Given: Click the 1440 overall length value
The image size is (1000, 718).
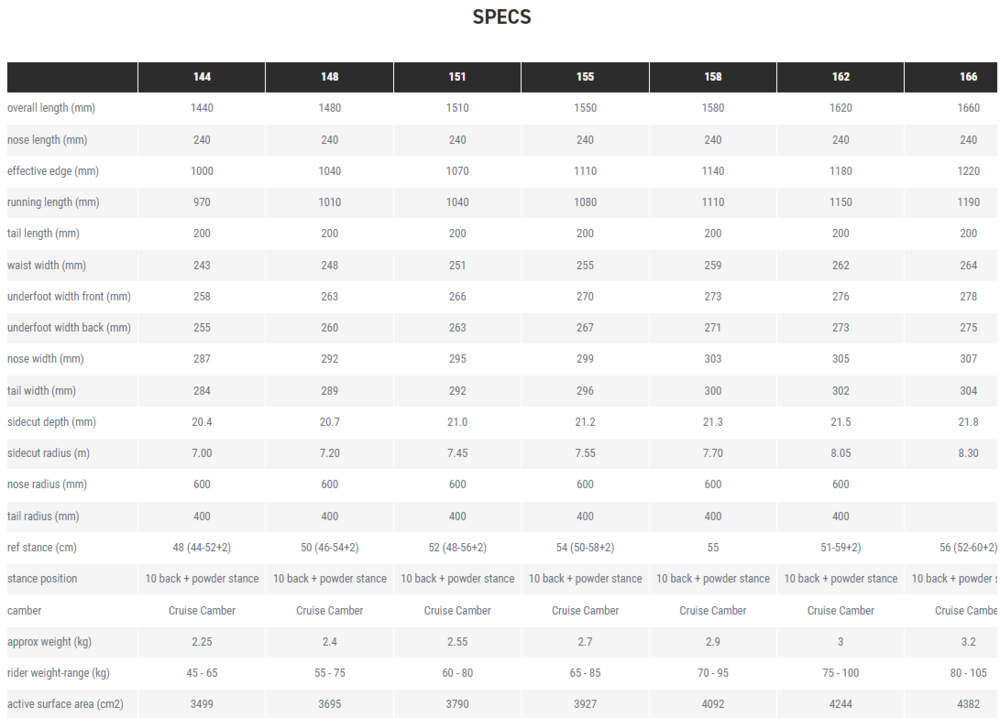Looking at the screenshot, I should point(202,108).
